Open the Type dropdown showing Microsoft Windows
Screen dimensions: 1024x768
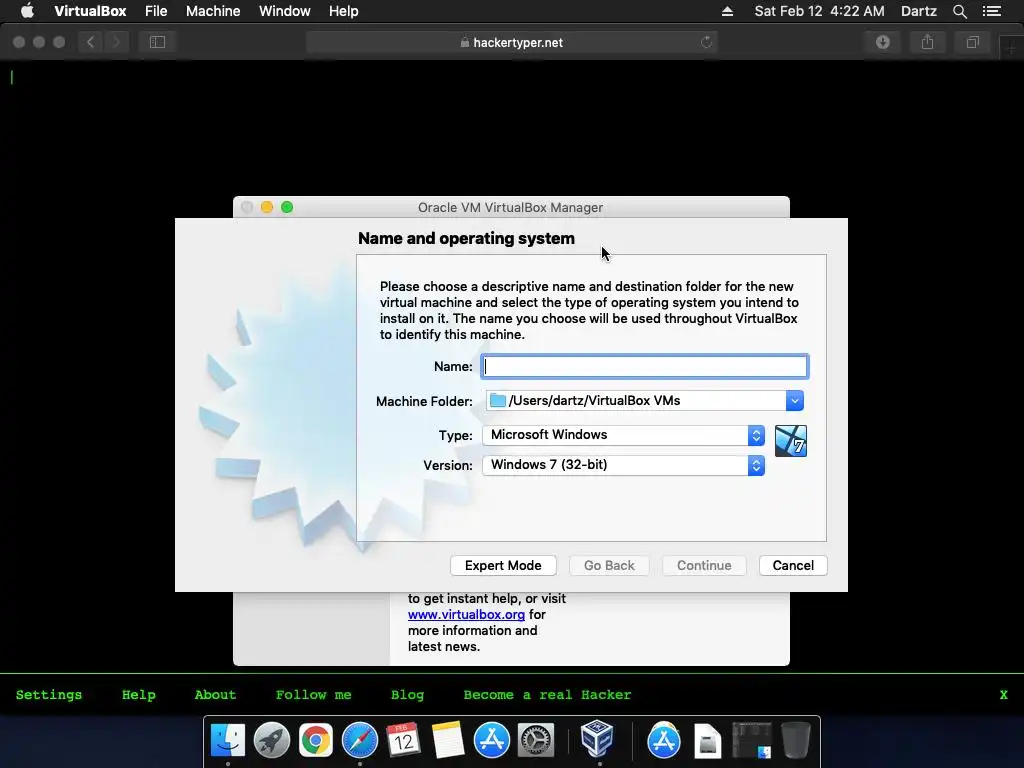[623, 435]
